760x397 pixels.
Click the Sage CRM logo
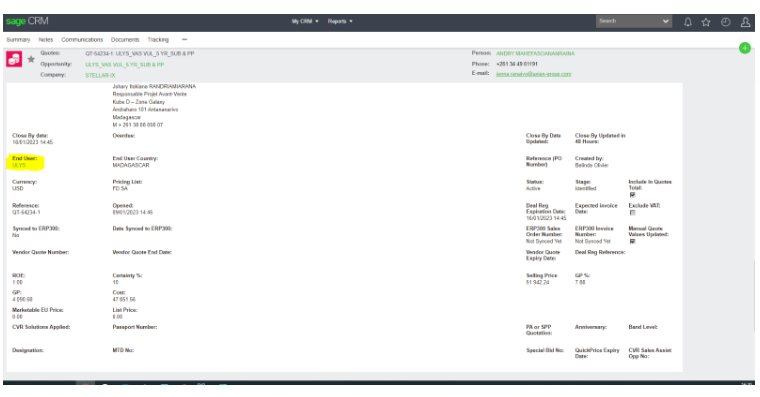point(27,21)
